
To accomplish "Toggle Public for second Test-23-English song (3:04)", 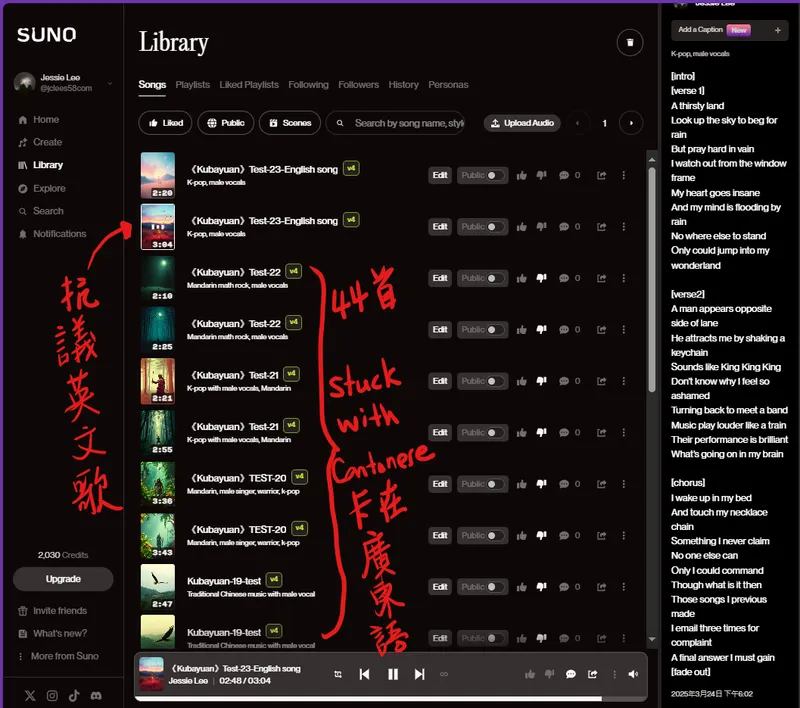I will point(482,227).
